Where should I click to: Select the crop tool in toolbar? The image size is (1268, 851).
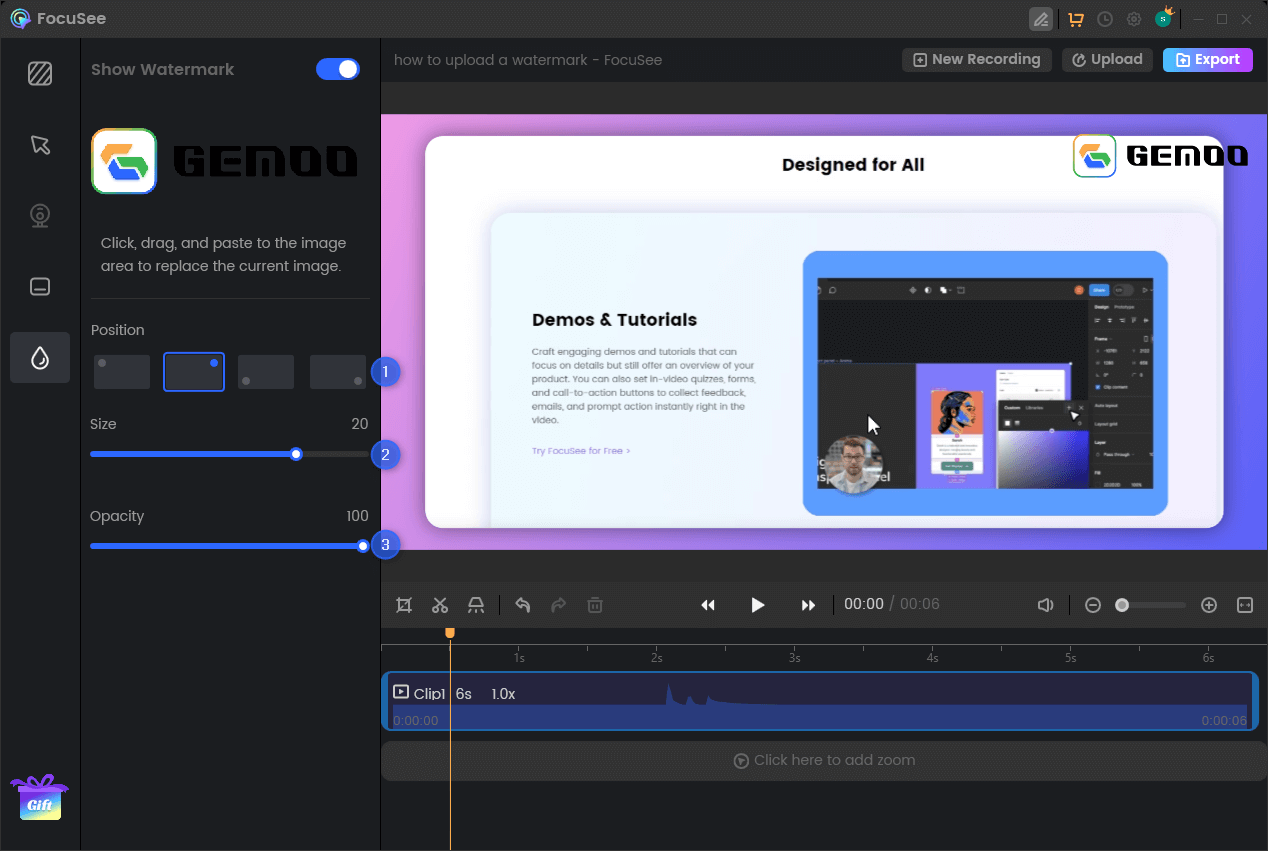pyautogui.click(x=404, y=605)
